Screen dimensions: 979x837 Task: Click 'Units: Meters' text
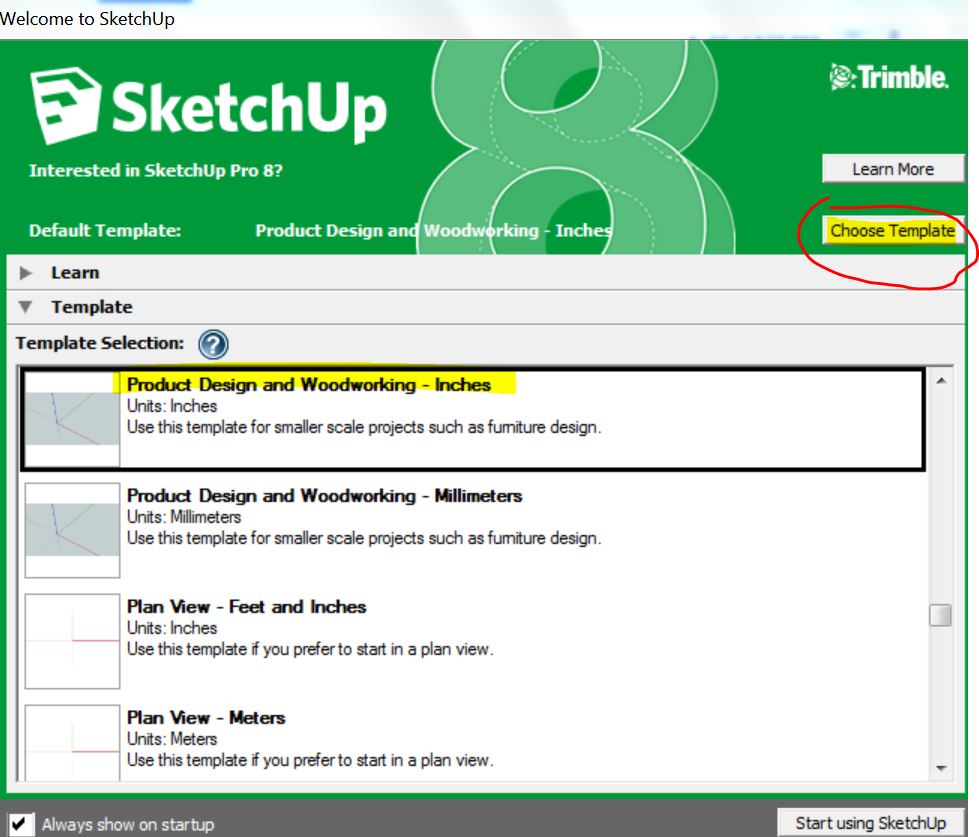pos(172,739)
